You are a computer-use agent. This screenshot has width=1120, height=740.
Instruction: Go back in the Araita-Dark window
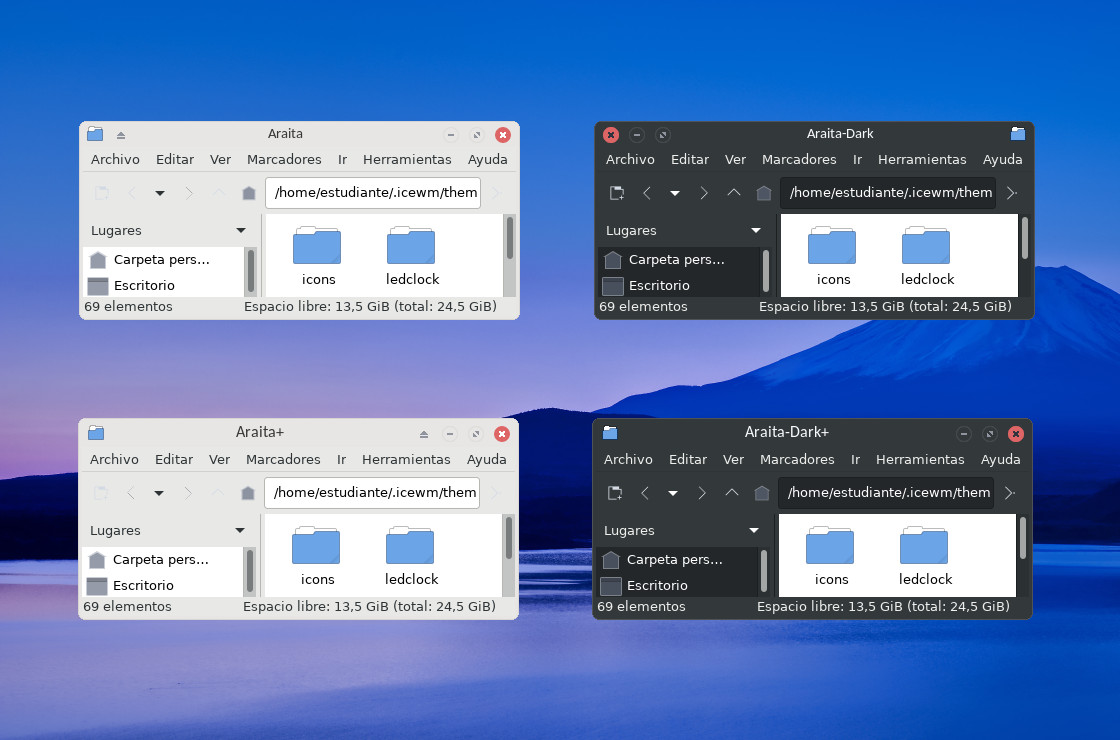click(646, 193)
